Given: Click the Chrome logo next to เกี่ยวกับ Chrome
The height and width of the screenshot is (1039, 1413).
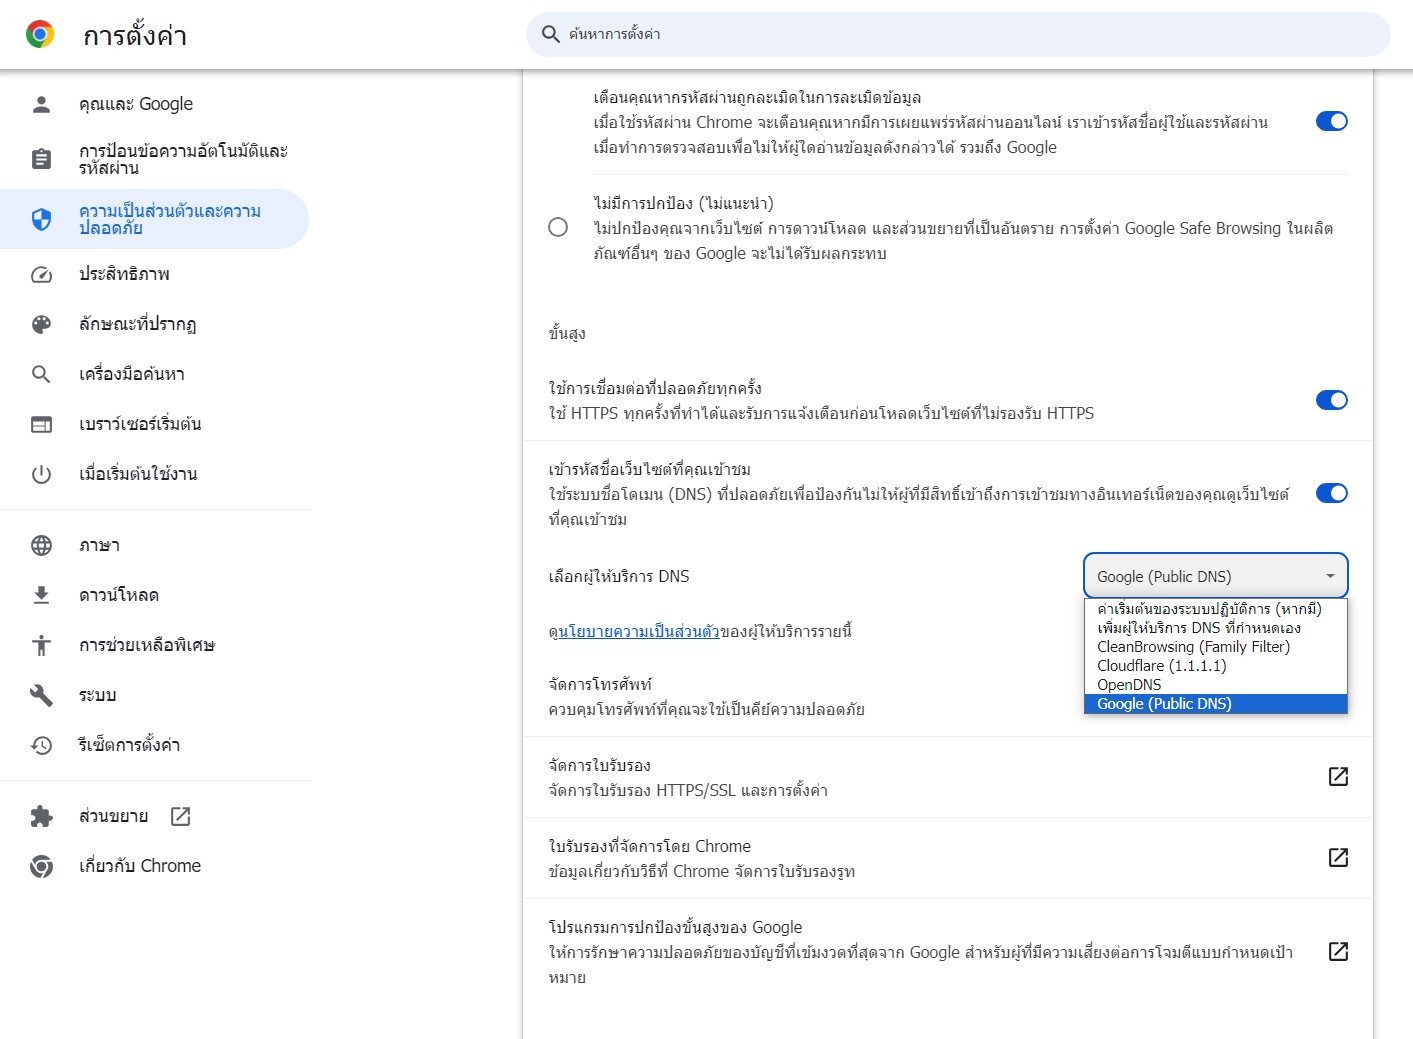Looking at the screenshot, I should tap(40, 866).
